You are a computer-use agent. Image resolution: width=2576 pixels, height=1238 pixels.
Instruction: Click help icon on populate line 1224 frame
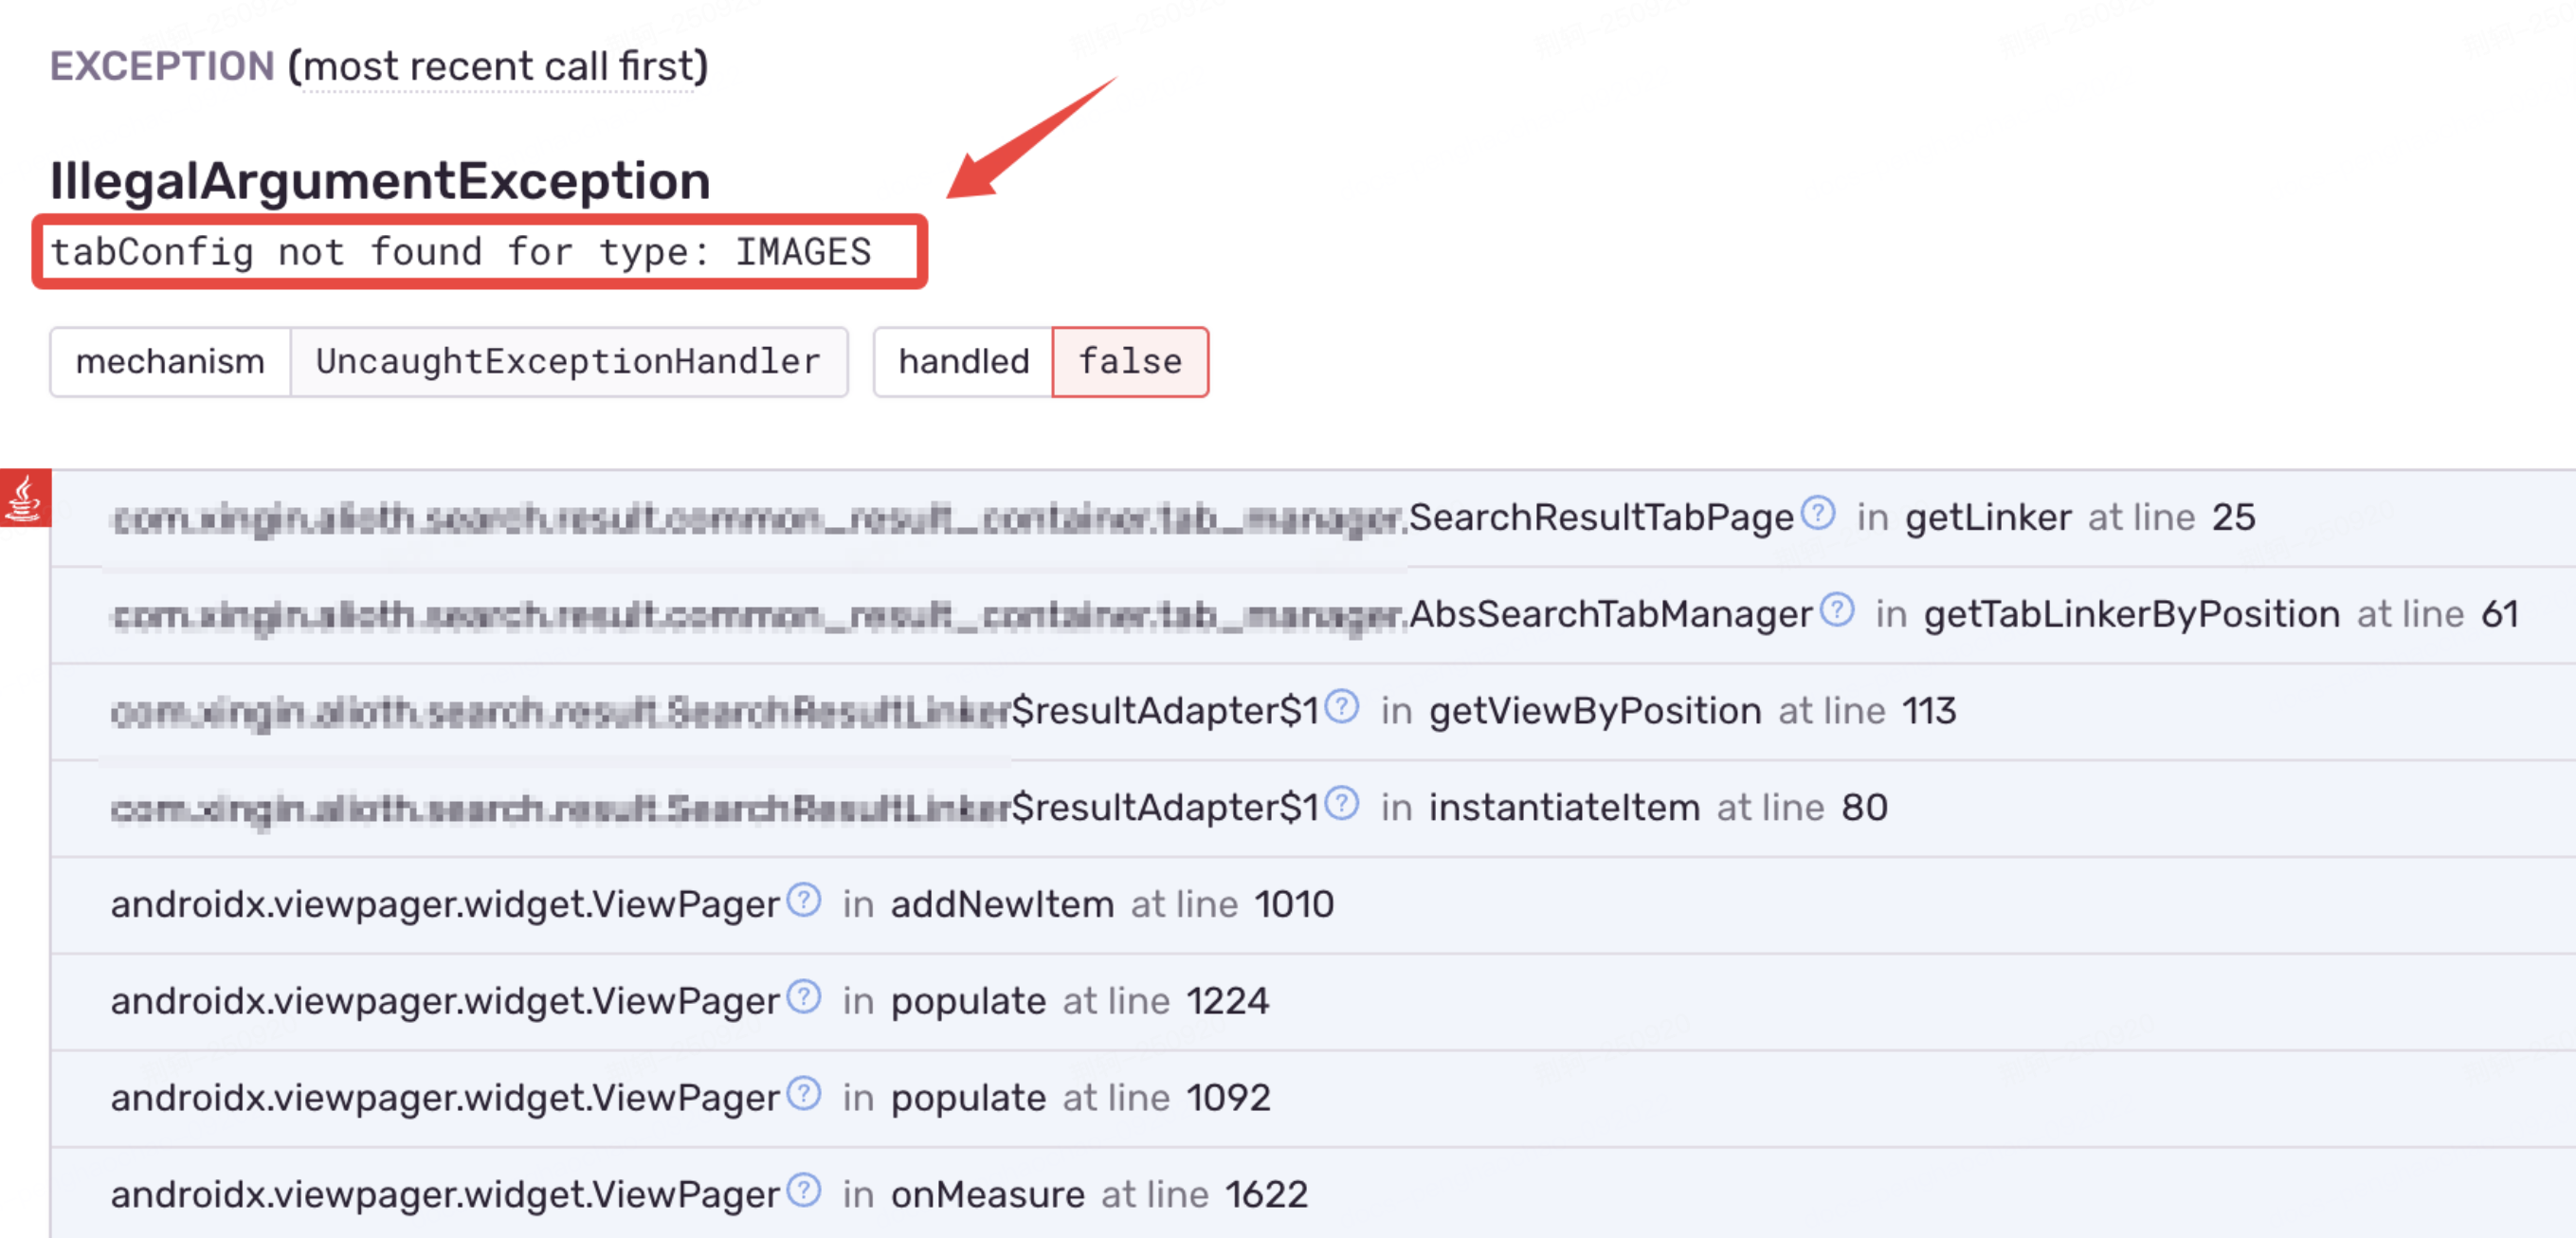pos(803,997)
